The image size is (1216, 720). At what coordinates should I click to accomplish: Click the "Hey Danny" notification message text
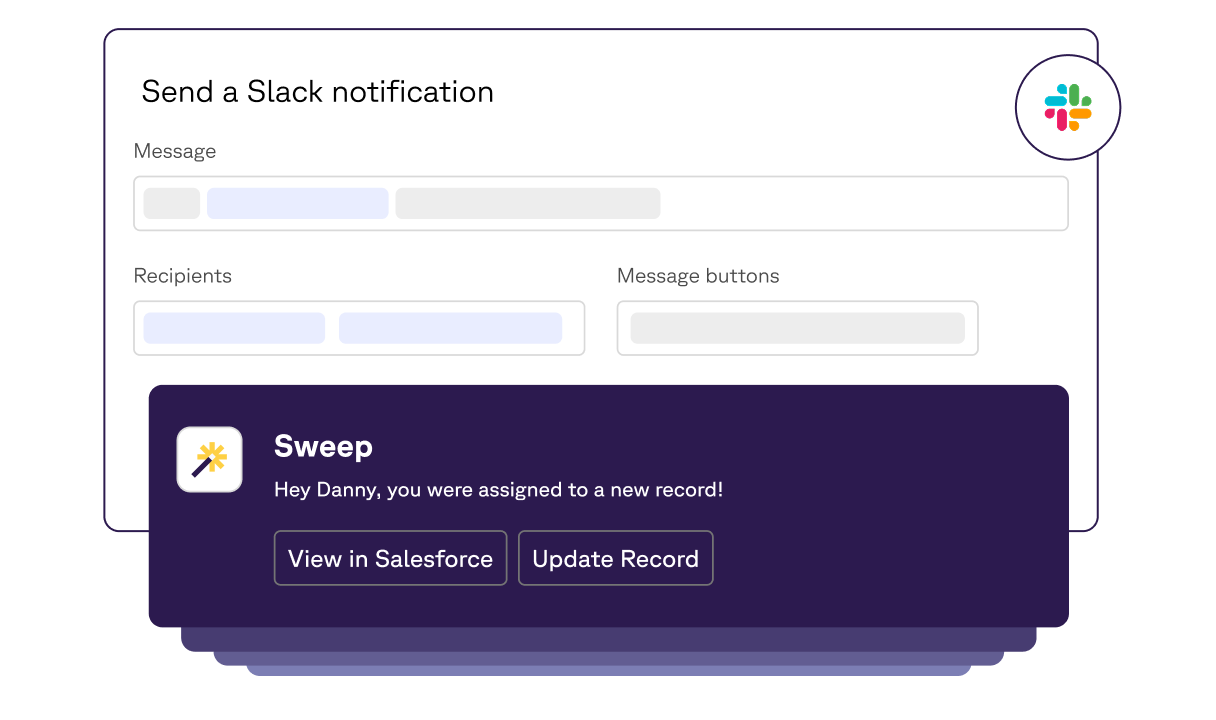pos(498,490)
